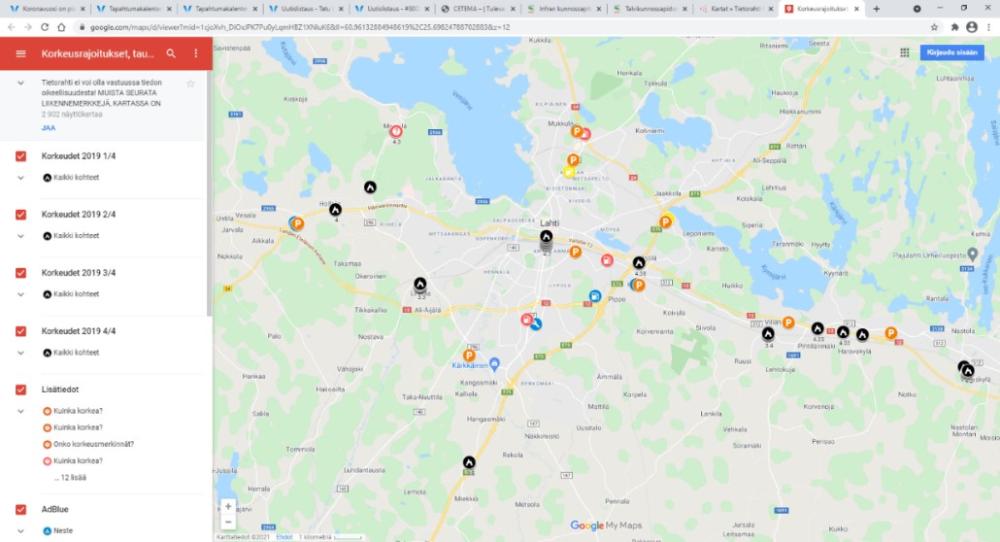Image resolution: width=1000 pixels, height=542 pixels.
Task: Click the zoom in plus button on the map
Action: point(228,506)
